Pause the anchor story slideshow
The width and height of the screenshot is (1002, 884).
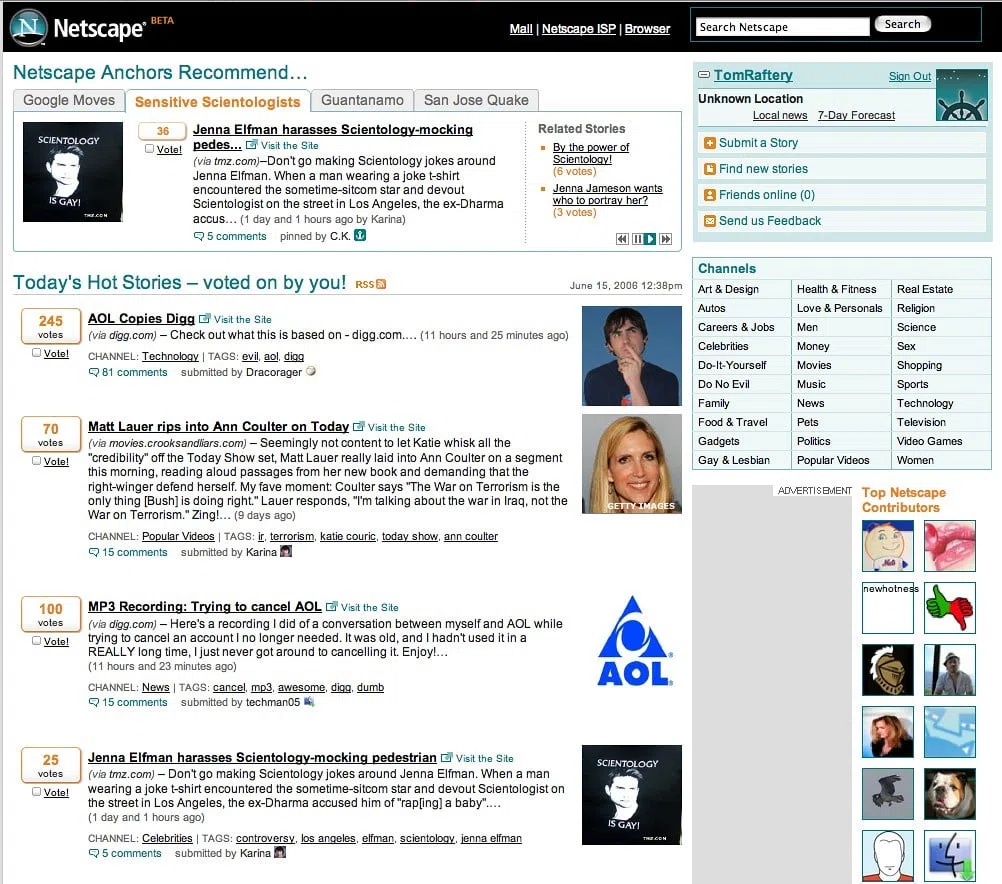[637, 239]
